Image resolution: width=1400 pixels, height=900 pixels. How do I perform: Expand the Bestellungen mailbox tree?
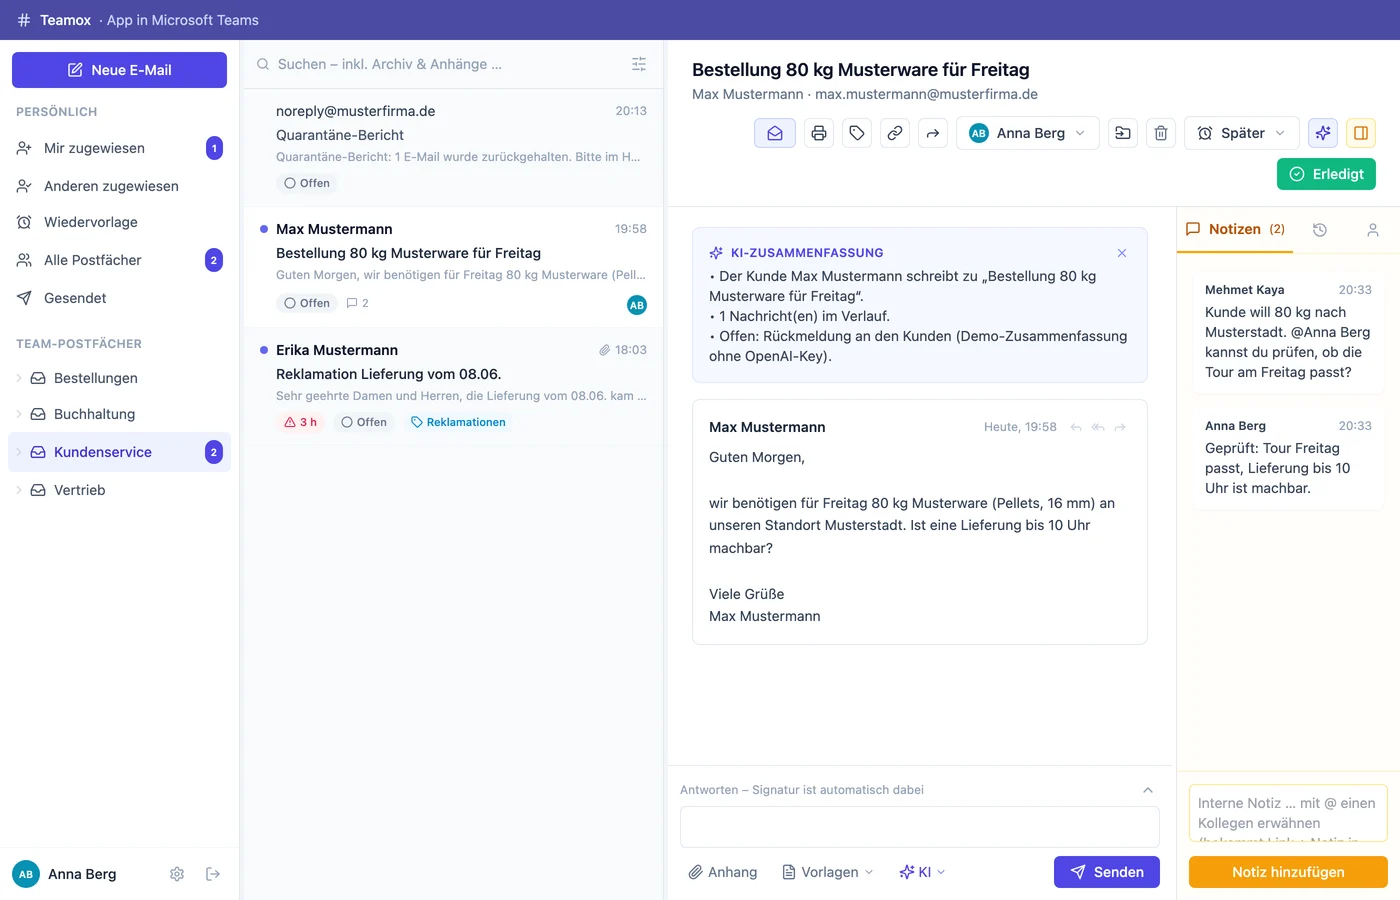[19, 378]
